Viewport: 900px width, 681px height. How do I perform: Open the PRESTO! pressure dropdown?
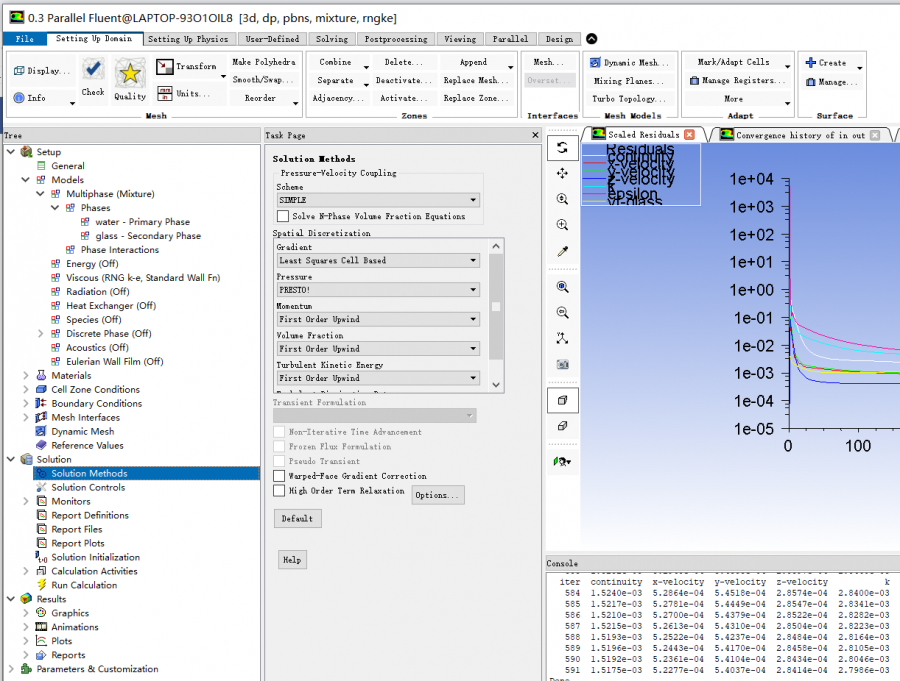376,290
